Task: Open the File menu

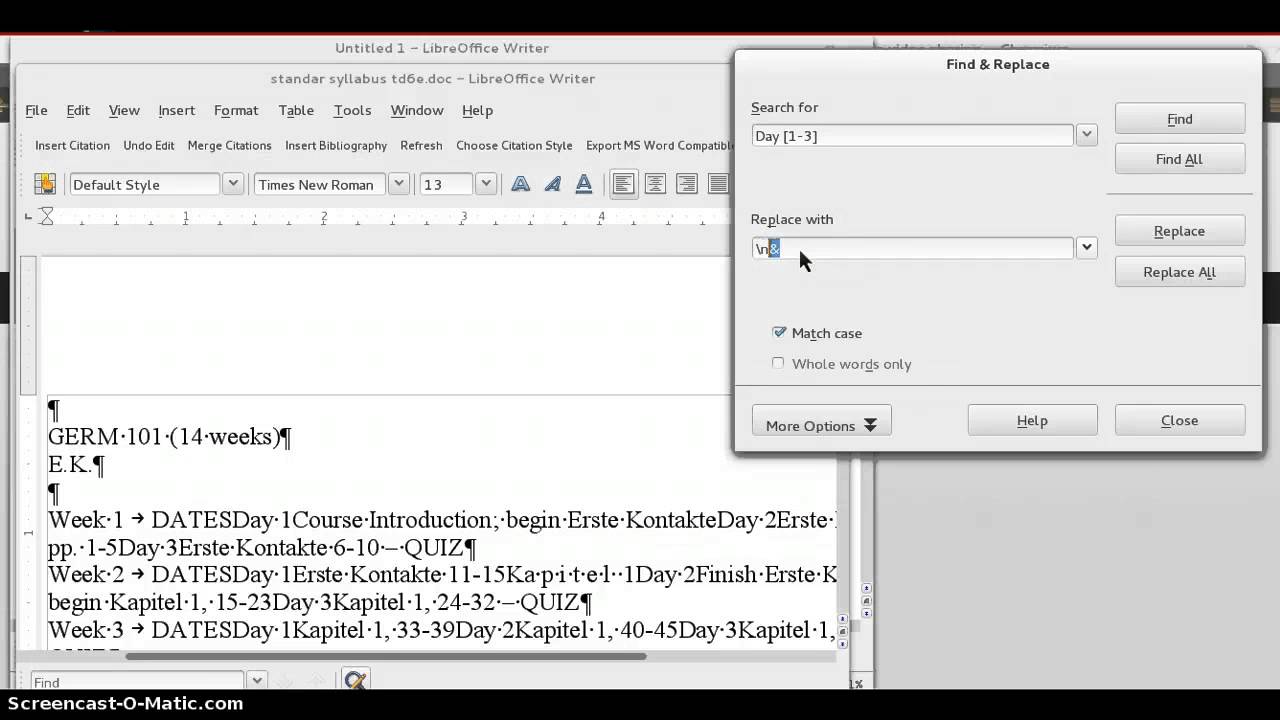Action: (x=36, y=110)
